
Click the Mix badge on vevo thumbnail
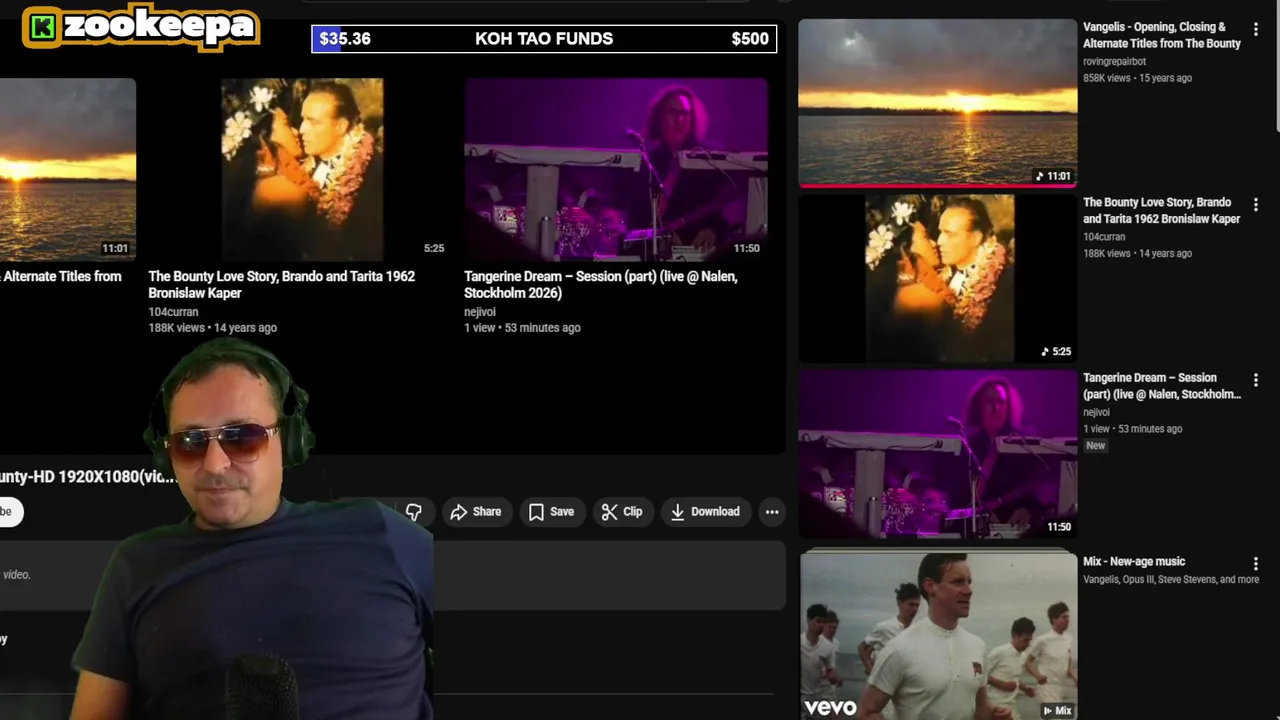(x=1057, y=711)
